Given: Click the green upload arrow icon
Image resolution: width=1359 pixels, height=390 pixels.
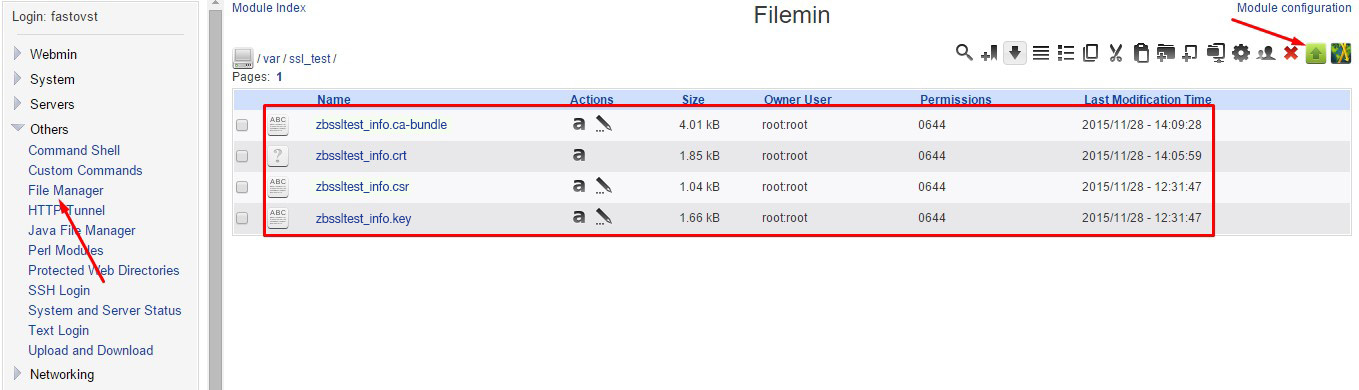Looking at the screenshot, I should (1316, 54).
